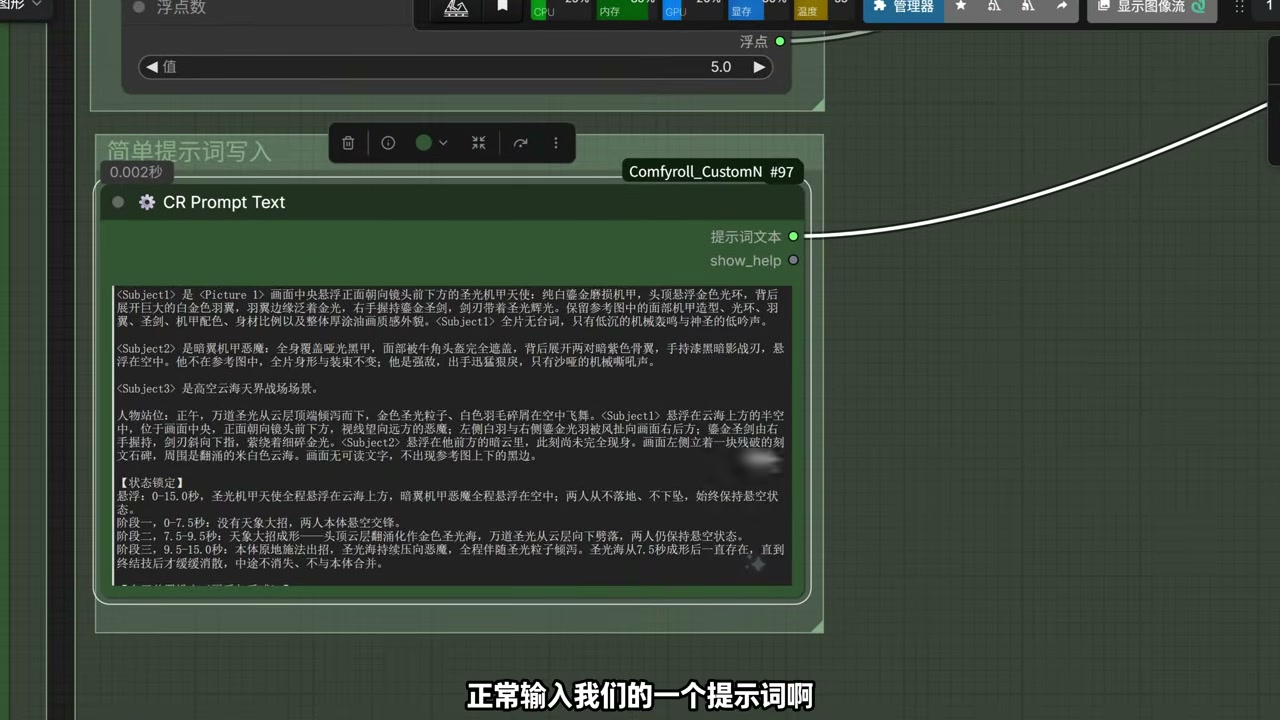Decrease 值 using the left arrow

152,67
